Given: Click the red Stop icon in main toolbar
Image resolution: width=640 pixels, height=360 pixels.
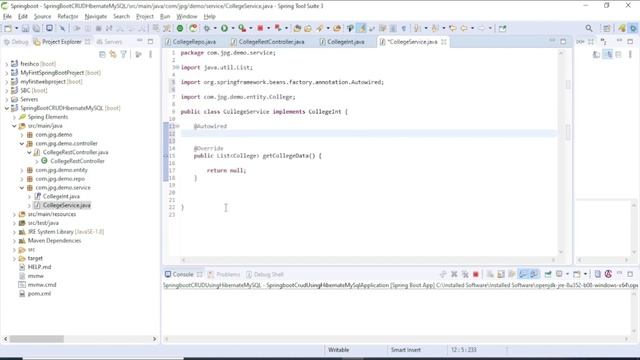Looking at the screenshot, I should click(260, 28).
